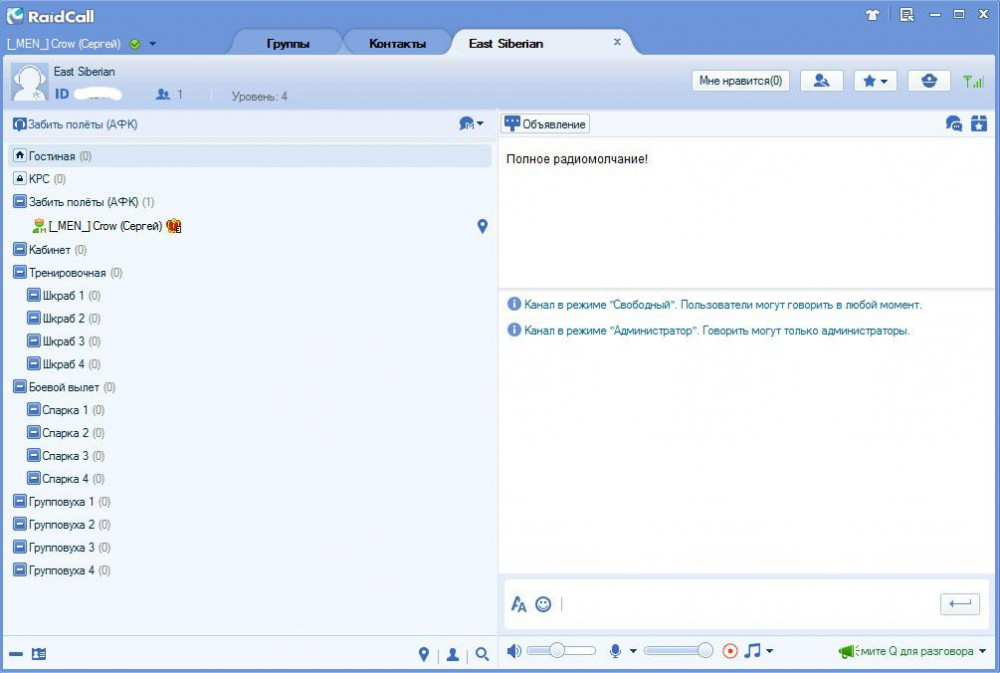Switch to the Контакты tab
Viewport: 1000px width, 673px height.
pos(397,44)
